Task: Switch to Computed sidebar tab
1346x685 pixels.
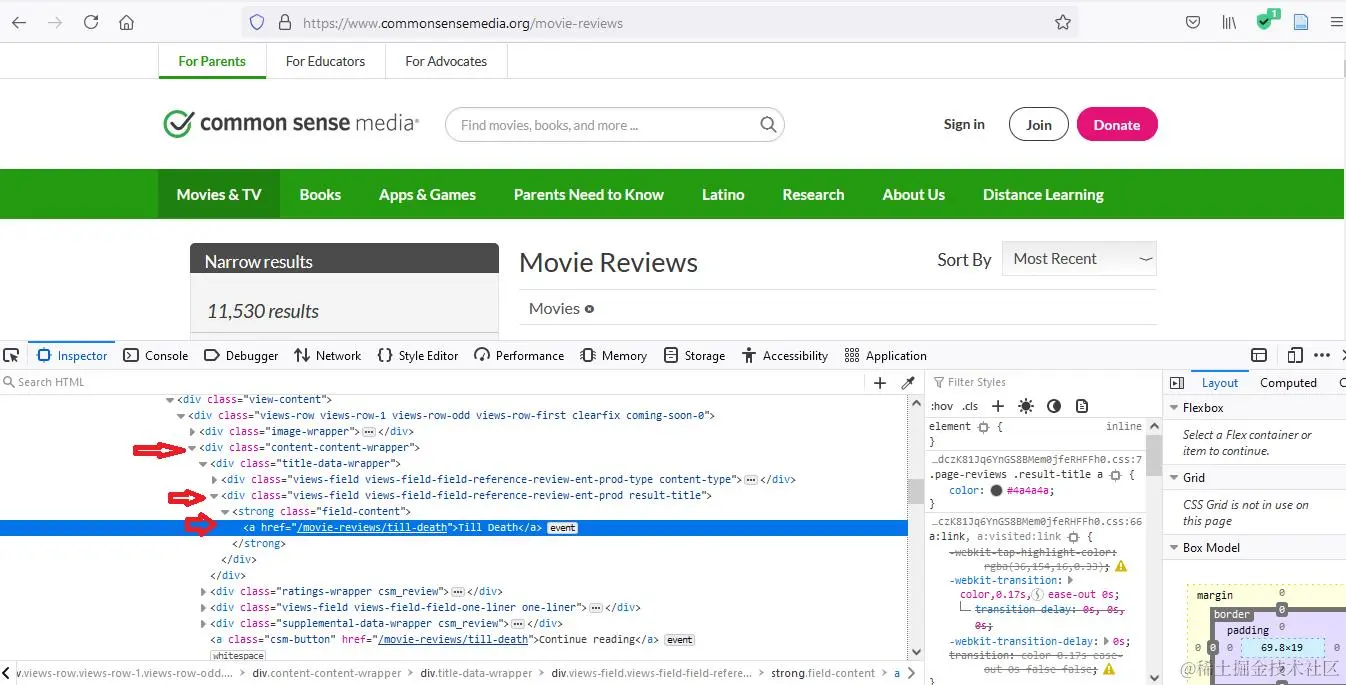Action: click(1288, 383)
